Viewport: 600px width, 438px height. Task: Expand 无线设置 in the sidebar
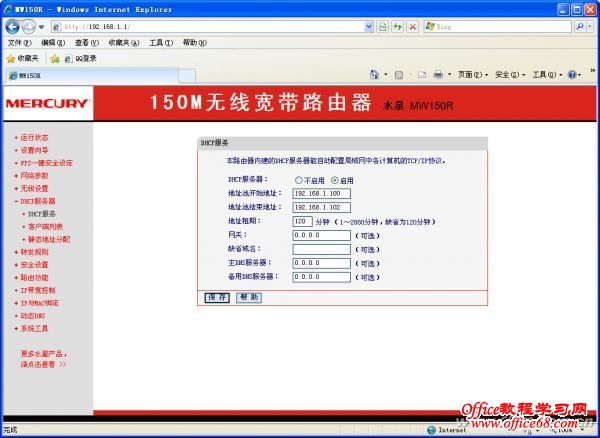pyautogui.click(x=34, y=189)
